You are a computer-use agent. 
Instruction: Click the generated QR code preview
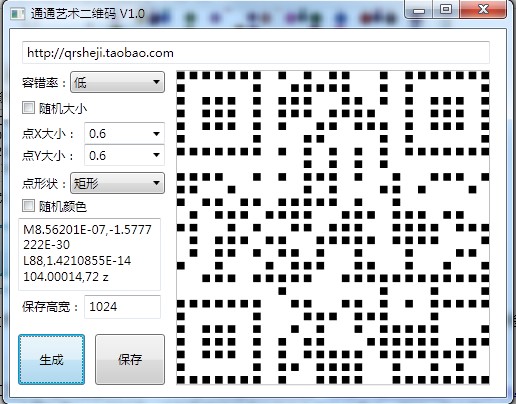click(333, 228)
